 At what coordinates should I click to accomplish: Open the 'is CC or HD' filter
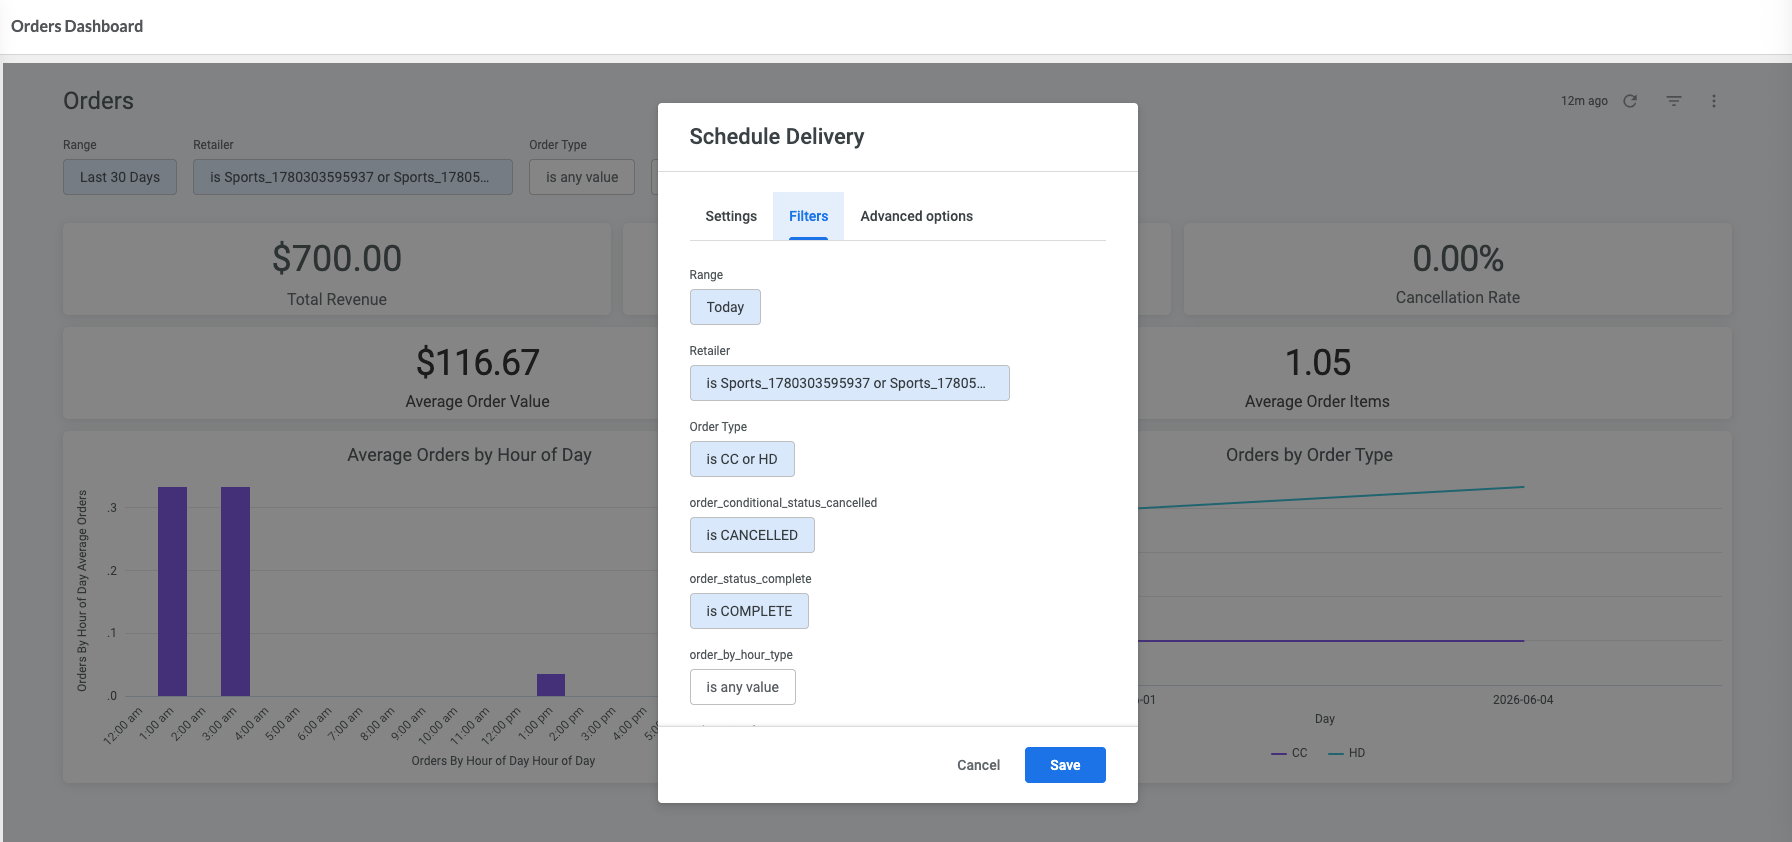coord(742,459)
